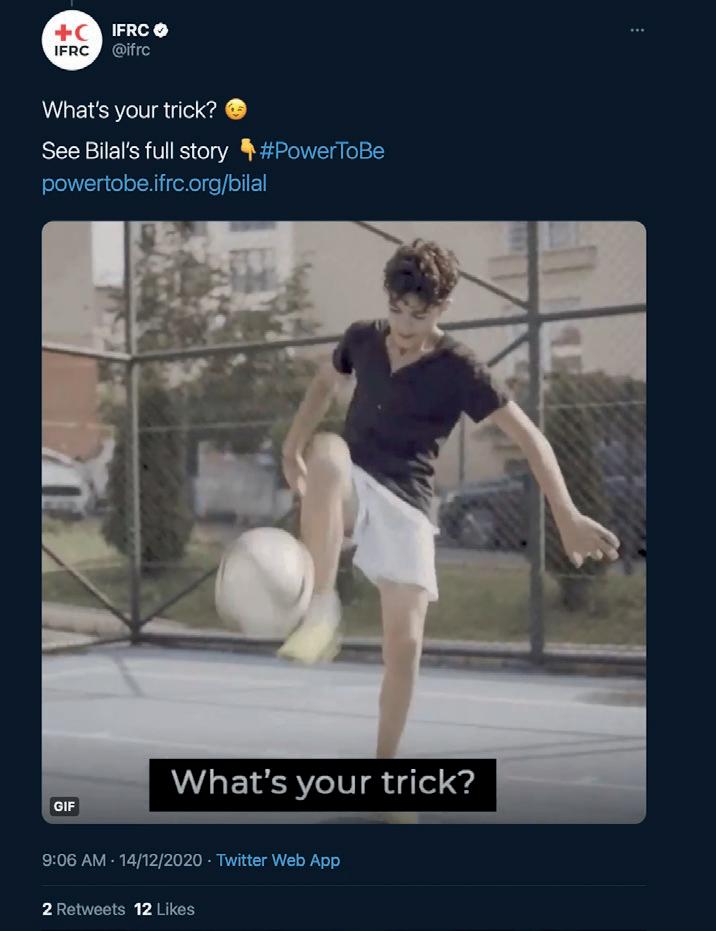
Task: Click the tweet text "What's your trick?"
Action: tap(129, 110)
